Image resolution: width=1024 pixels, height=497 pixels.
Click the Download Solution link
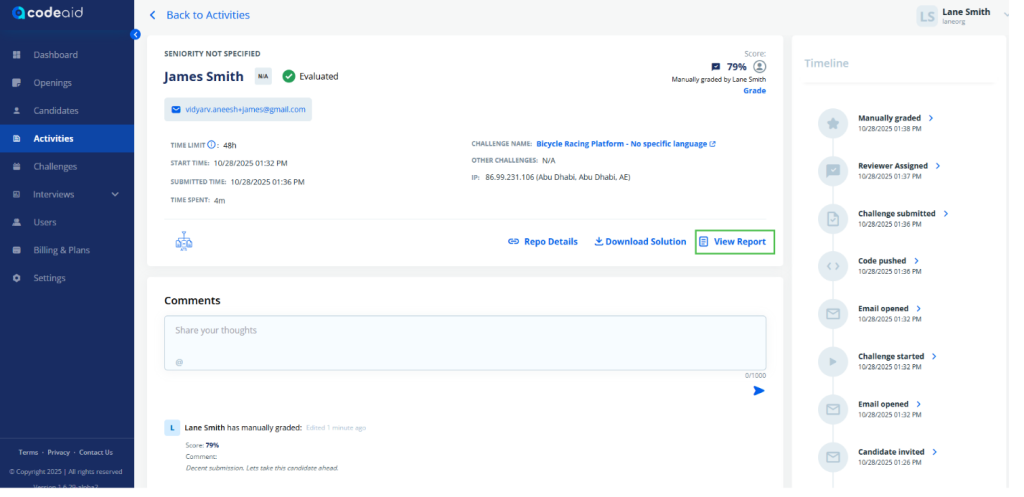[640, 241]
